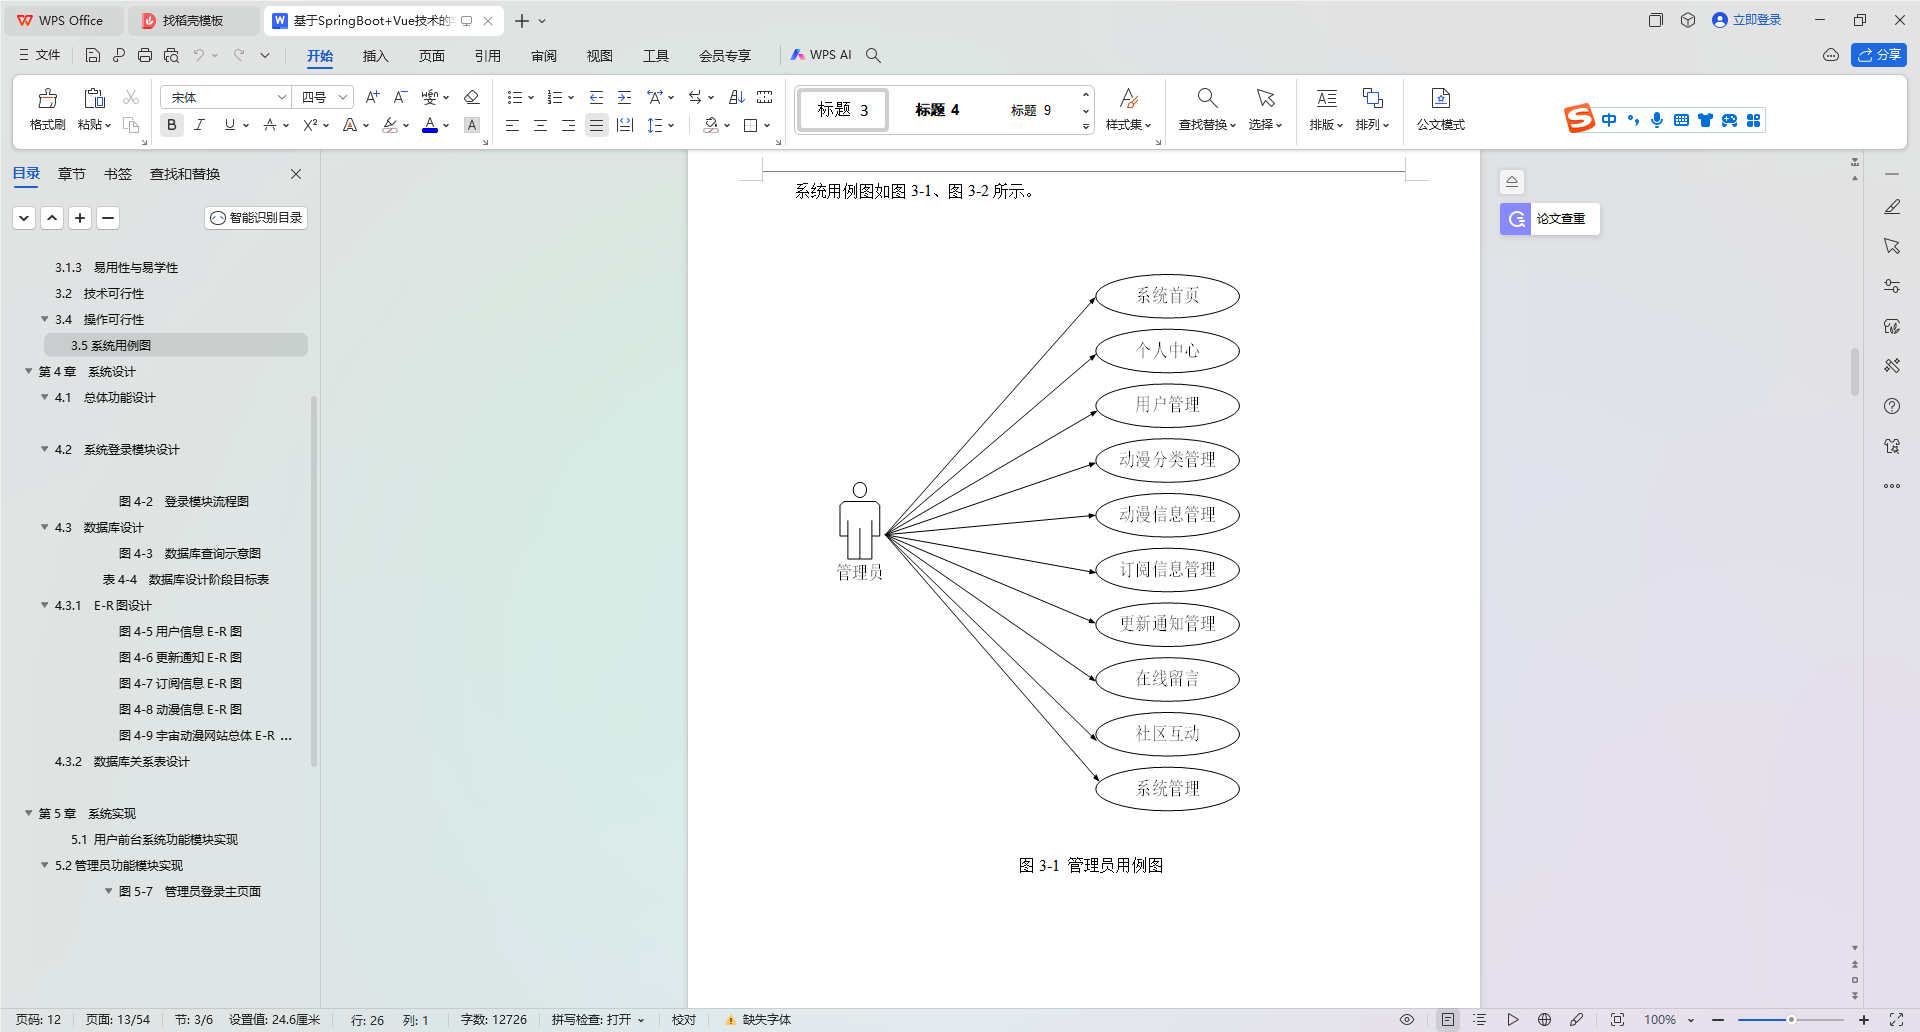Center align the paragraph
The height and width of the screenshot is (1032, 1920).
540,125
